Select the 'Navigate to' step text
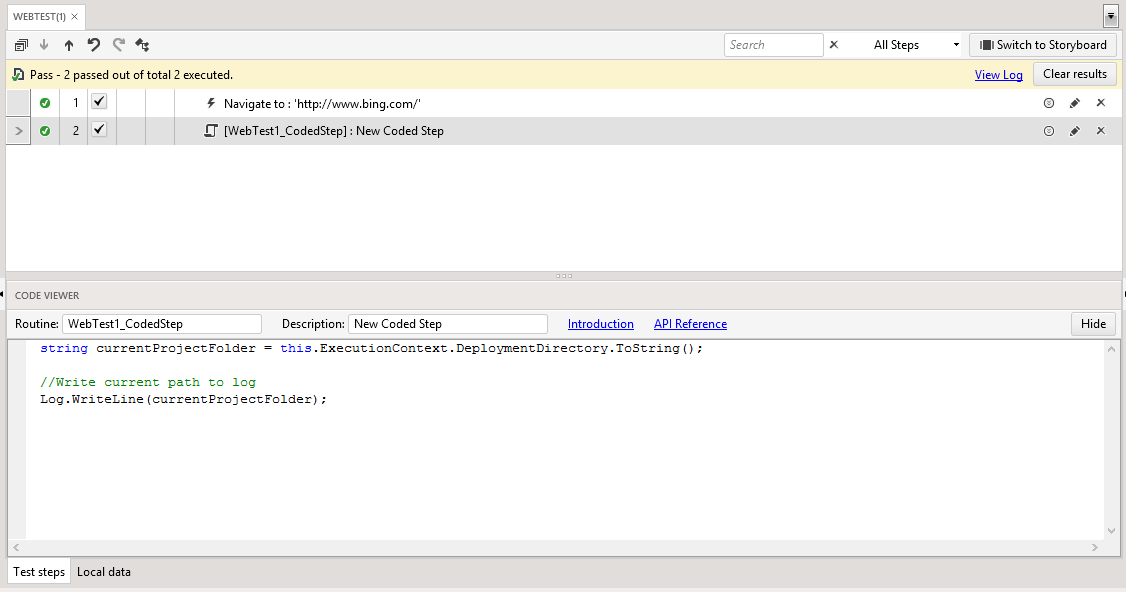 [x=322, y=103]
